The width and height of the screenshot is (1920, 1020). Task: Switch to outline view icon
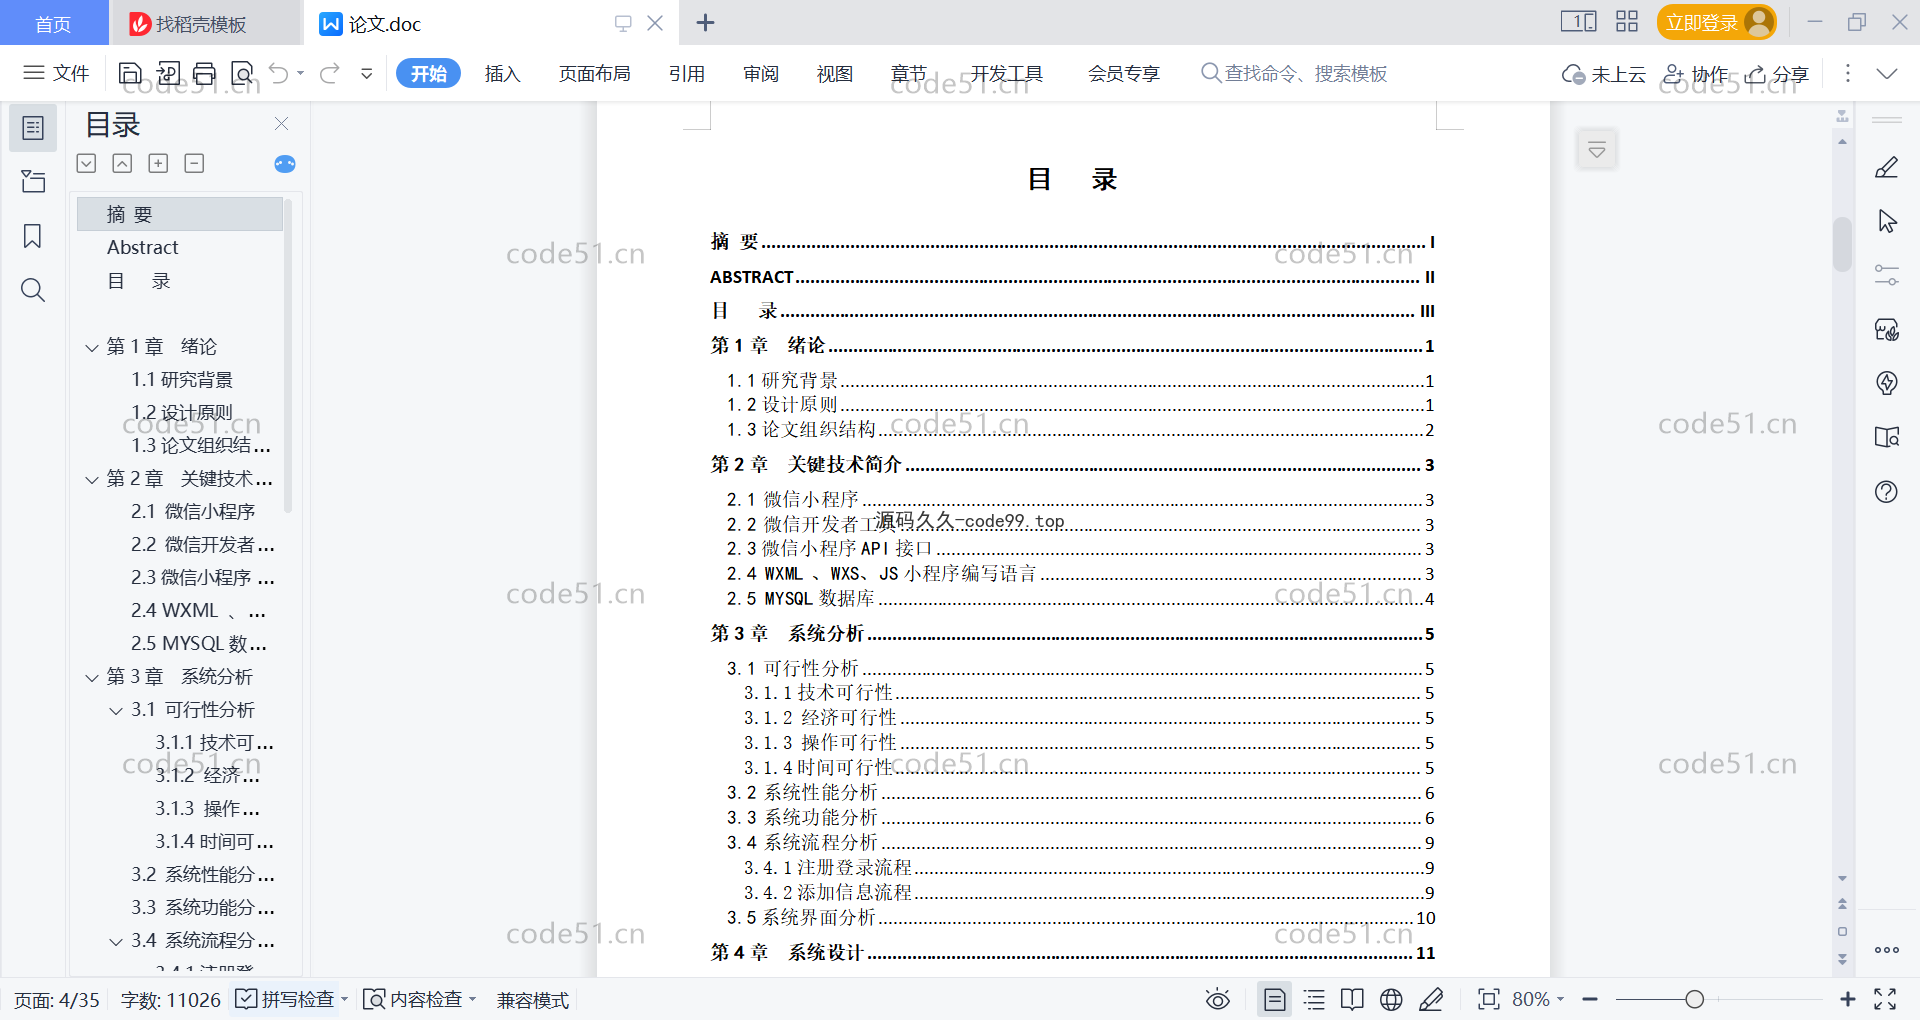(1314, 999)
